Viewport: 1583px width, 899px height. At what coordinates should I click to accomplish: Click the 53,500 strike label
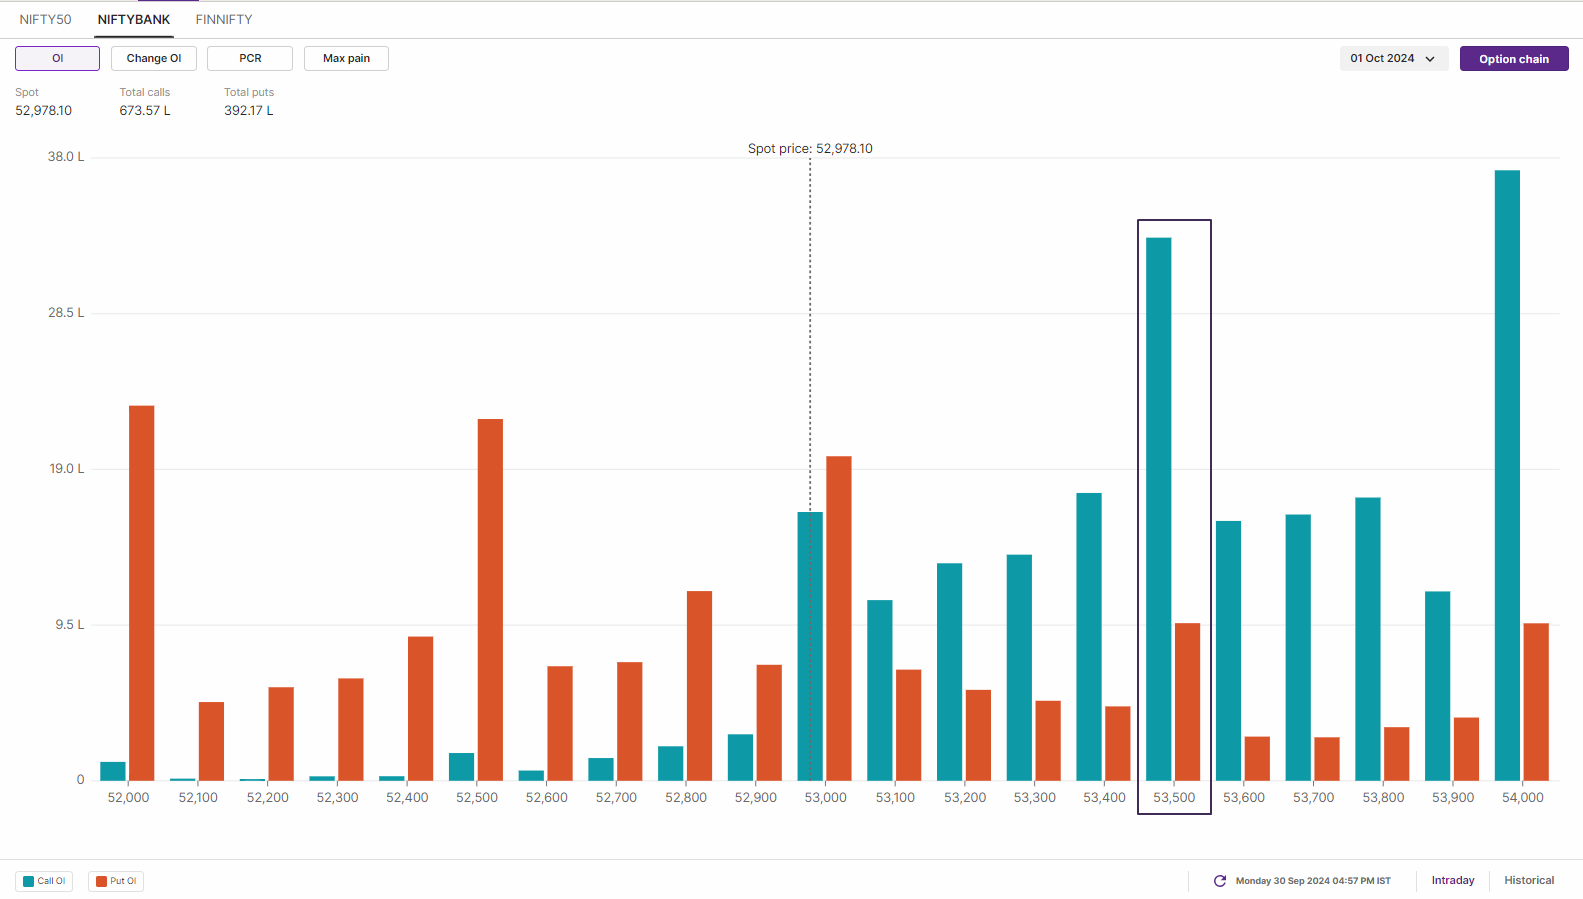(1174, 797)
